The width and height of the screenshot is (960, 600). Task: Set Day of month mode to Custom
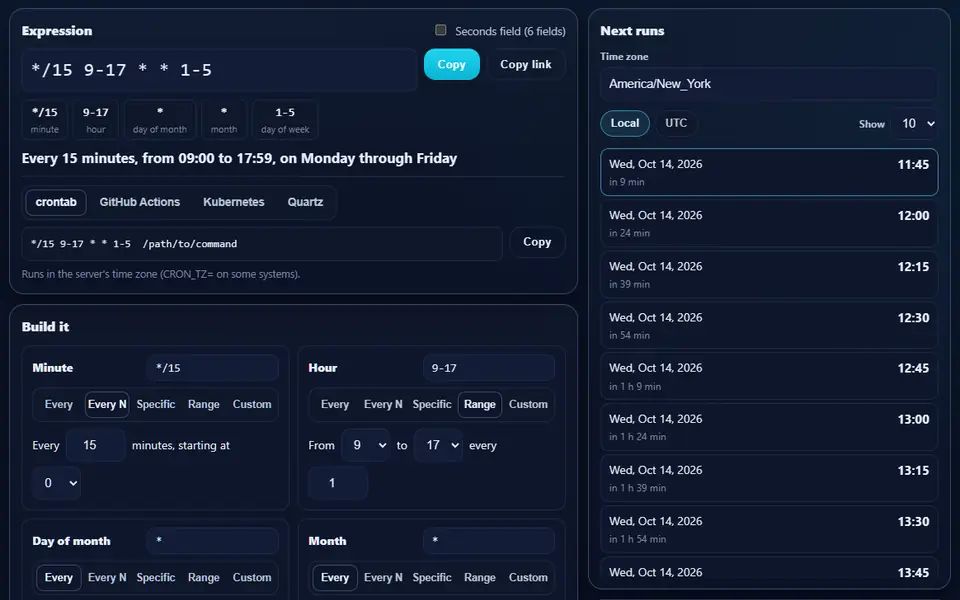click(x=252, y=577)
